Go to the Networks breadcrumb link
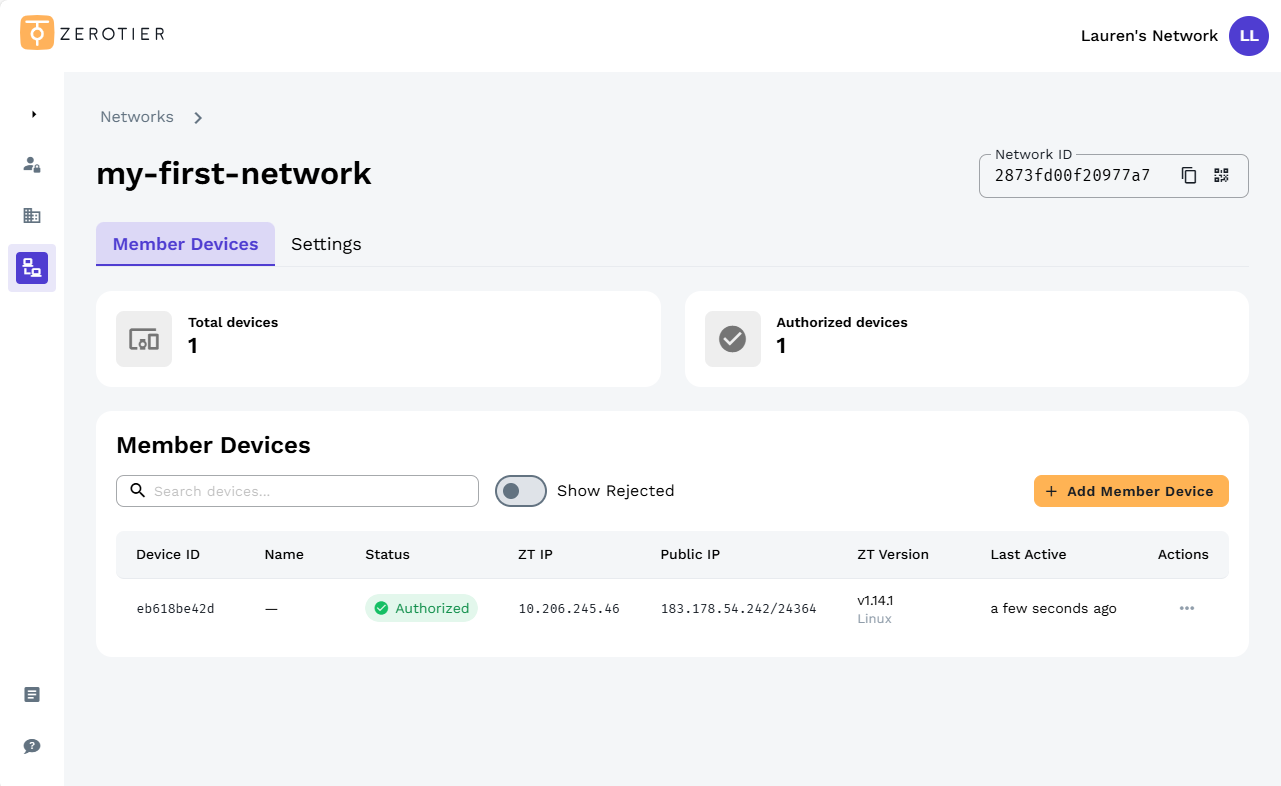This screenshot has height=786, width=1281. [x=137, y=117]
